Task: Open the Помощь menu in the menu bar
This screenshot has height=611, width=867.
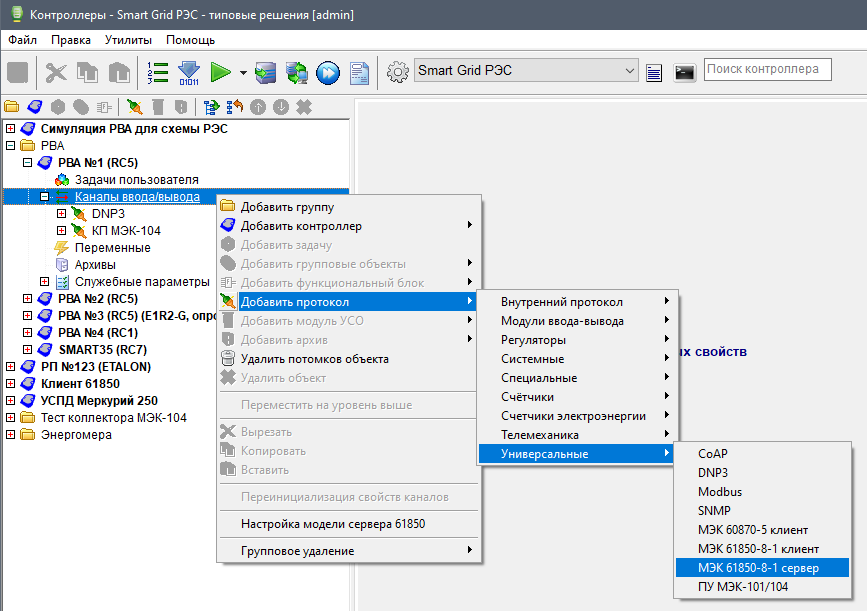Action: [190, 40]
